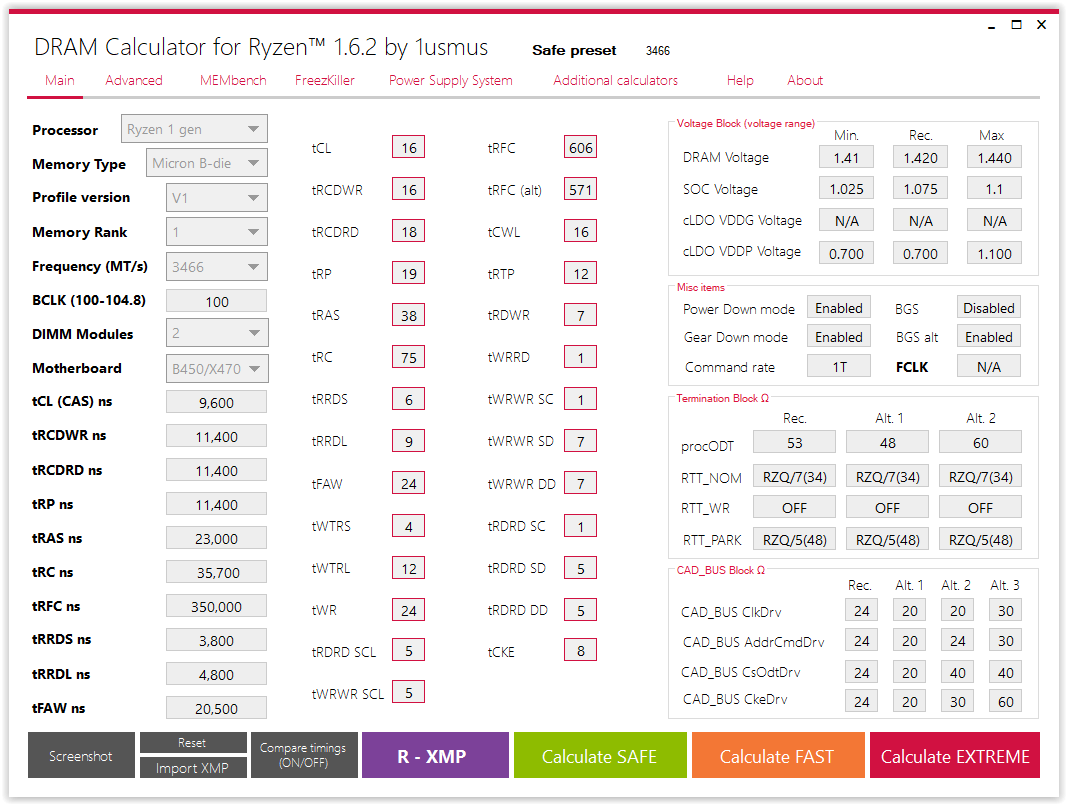Click RTT_WR Alt. 1 OFF value
Viewport: 1067px width, 805px height.
point(887,508)
